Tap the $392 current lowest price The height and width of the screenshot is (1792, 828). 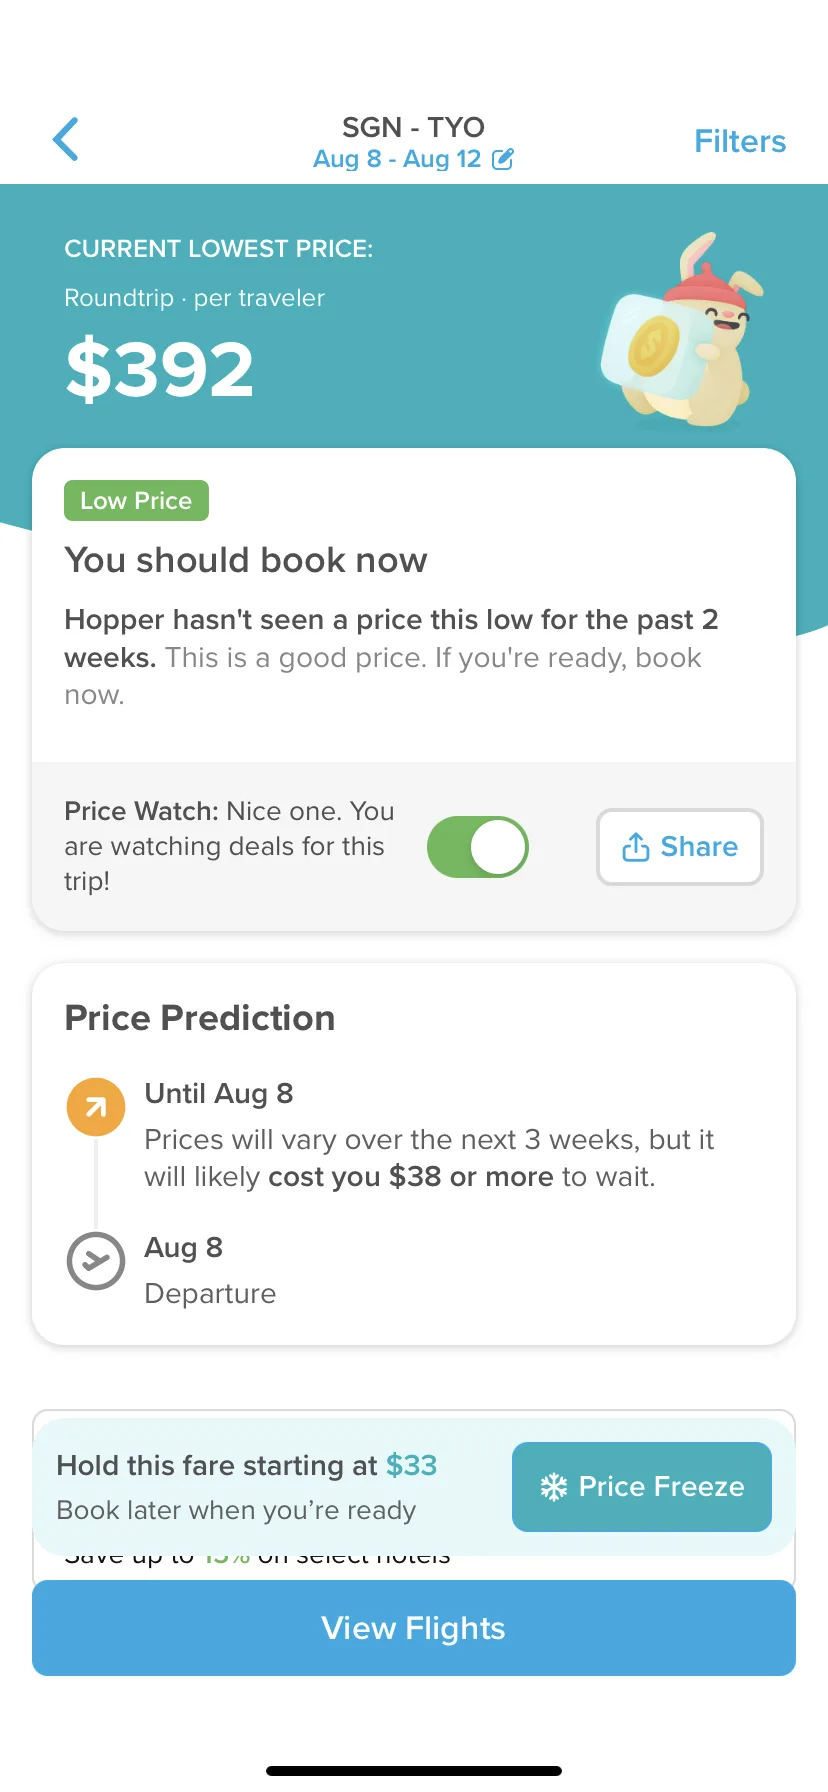click(160, 369)
